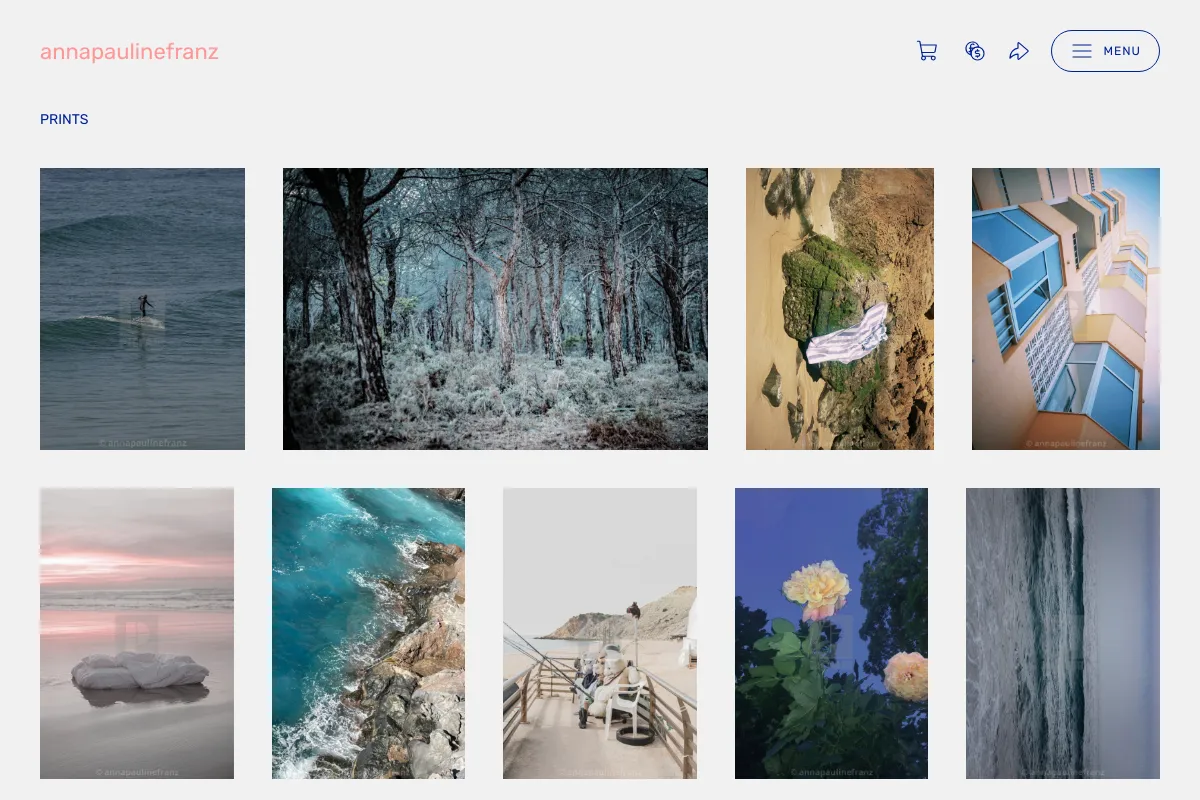Click the currency selector coin icon
The width and height of the screenshot is (1200, 800).
point(975,51)
